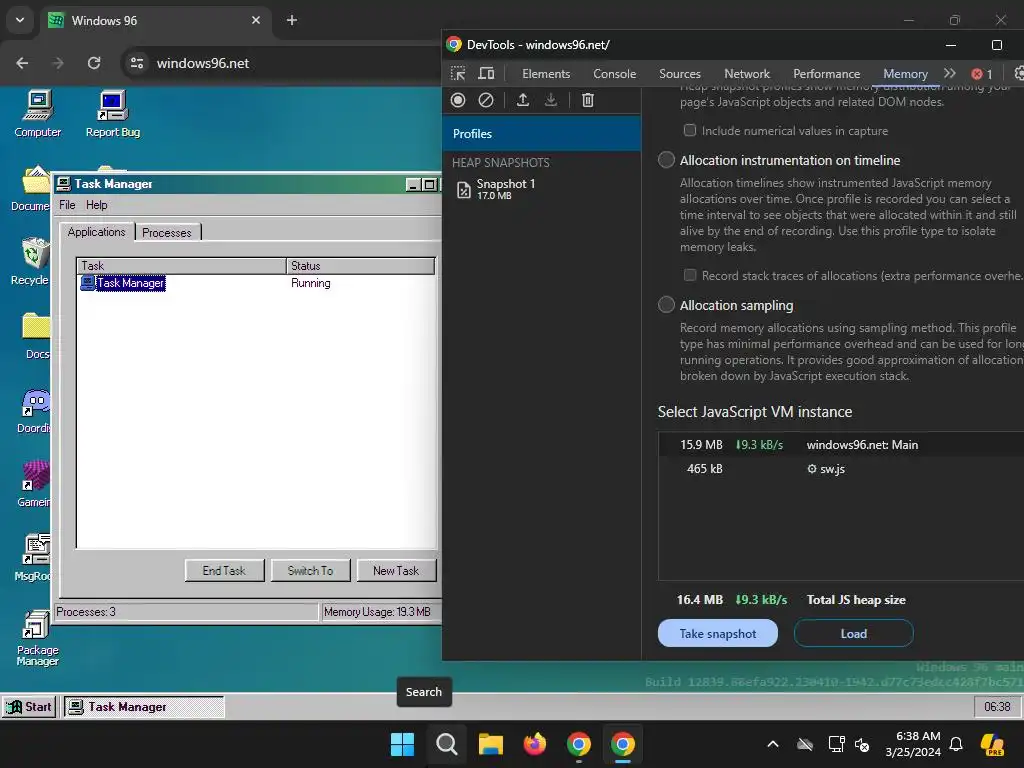The width and height of the screenshot is (1024, 768).
Task: Click New Task button
Action: (x=396, y=571)
